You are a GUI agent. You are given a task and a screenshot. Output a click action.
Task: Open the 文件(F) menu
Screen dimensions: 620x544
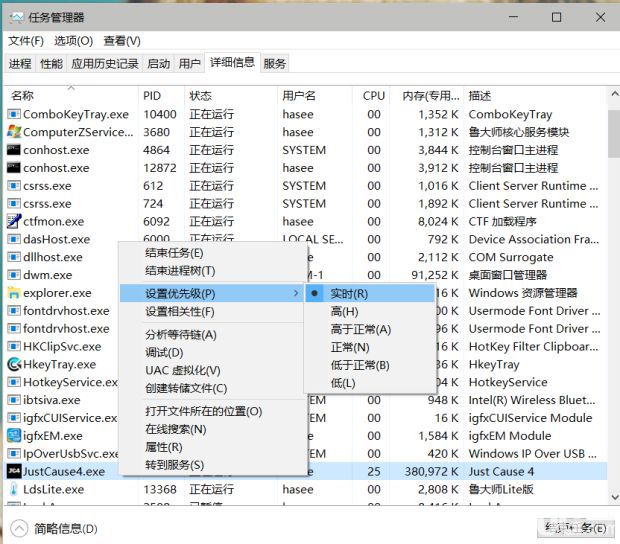pyautogui.click(x=26, y=41)
